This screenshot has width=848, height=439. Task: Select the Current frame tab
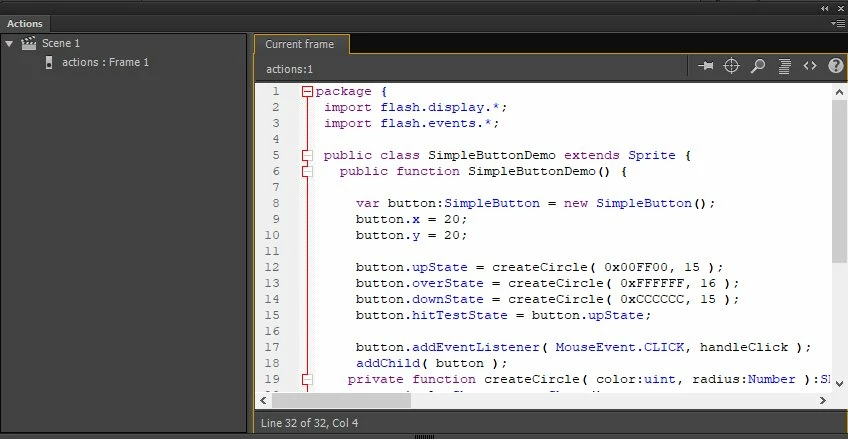pyautogui.click(x=300, y=44)
